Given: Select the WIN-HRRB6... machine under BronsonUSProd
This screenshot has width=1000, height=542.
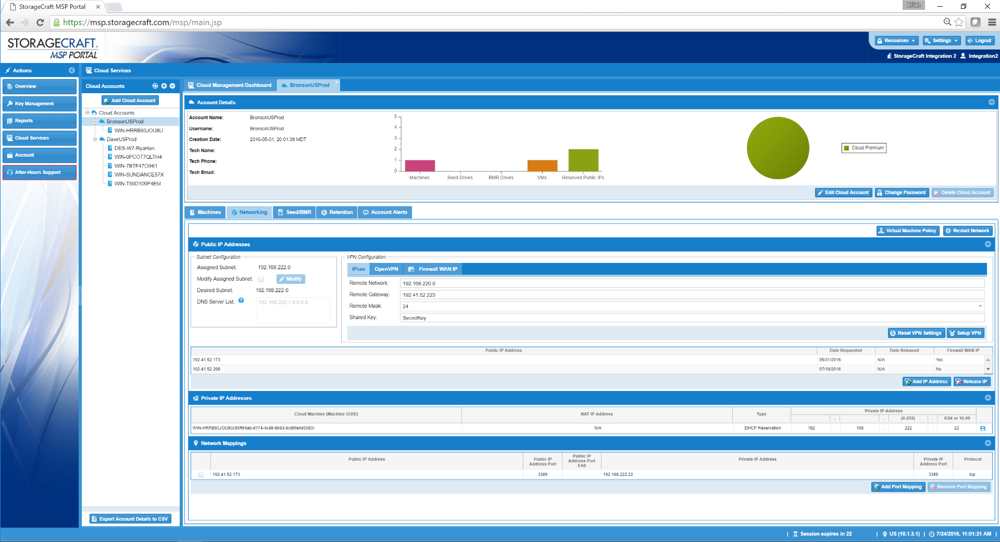Looking at the screenshot, I should [138, 130].
